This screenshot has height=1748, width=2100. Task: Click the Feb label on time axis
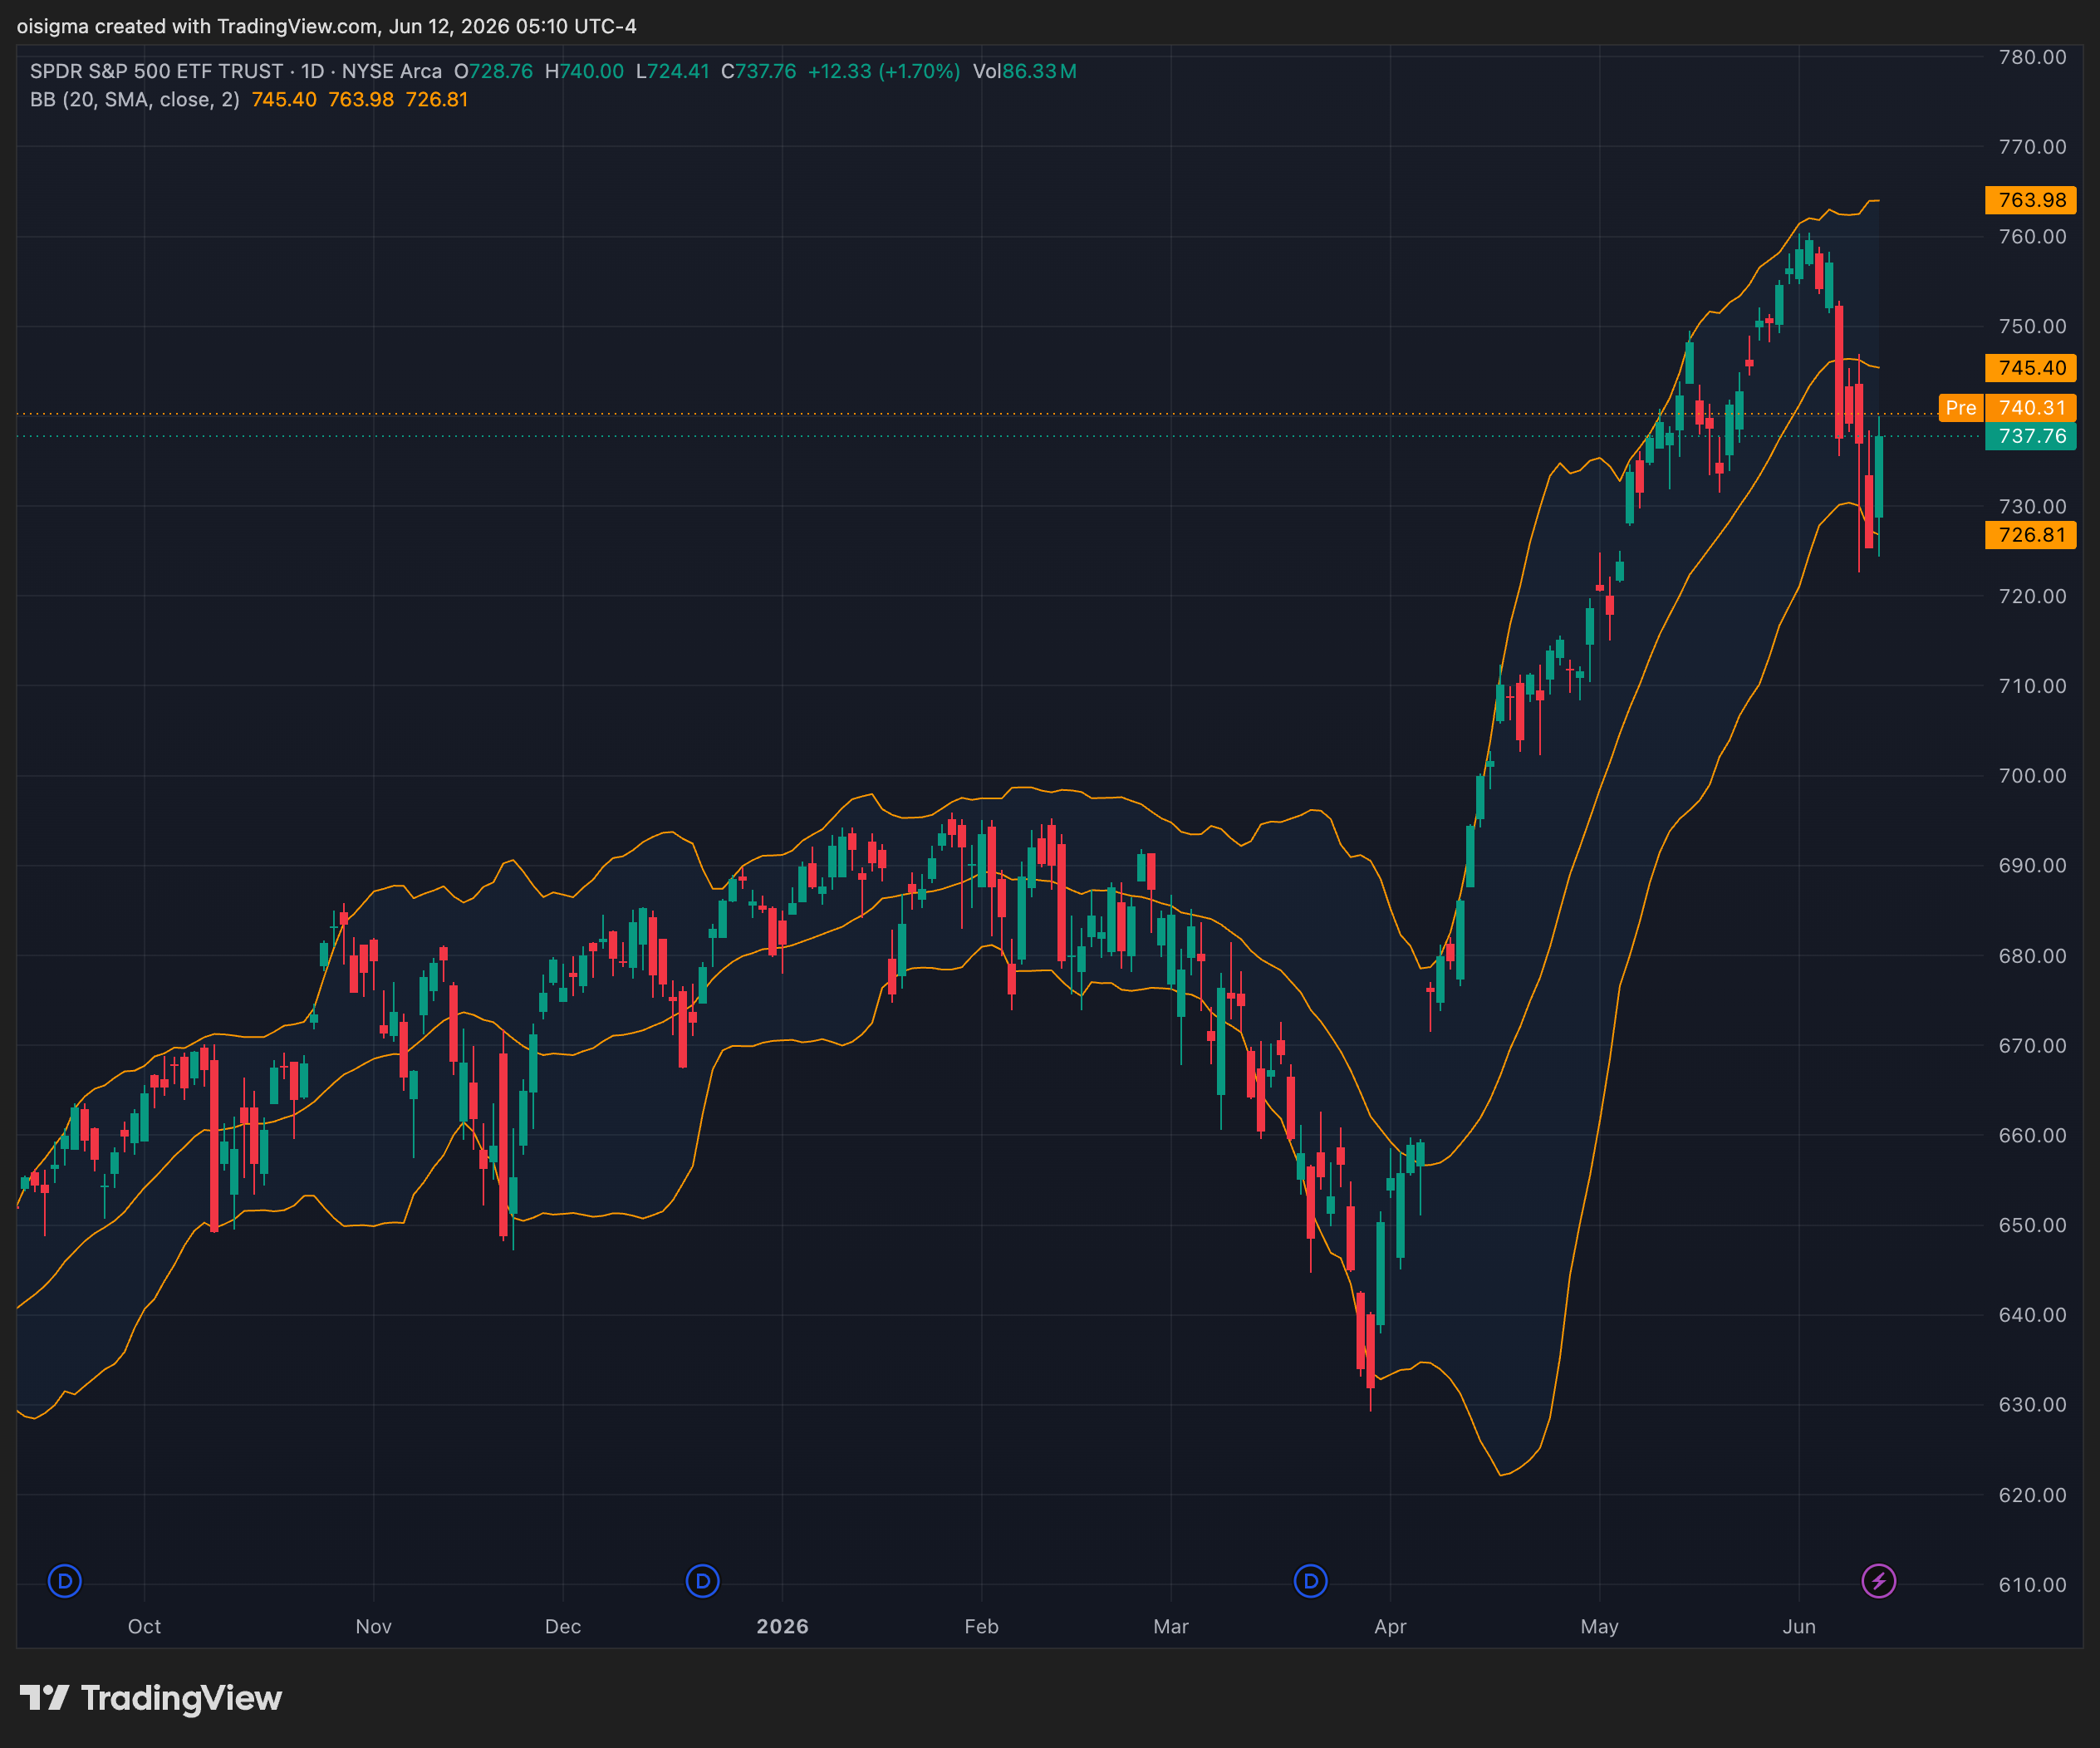[x=982, y=1626]
